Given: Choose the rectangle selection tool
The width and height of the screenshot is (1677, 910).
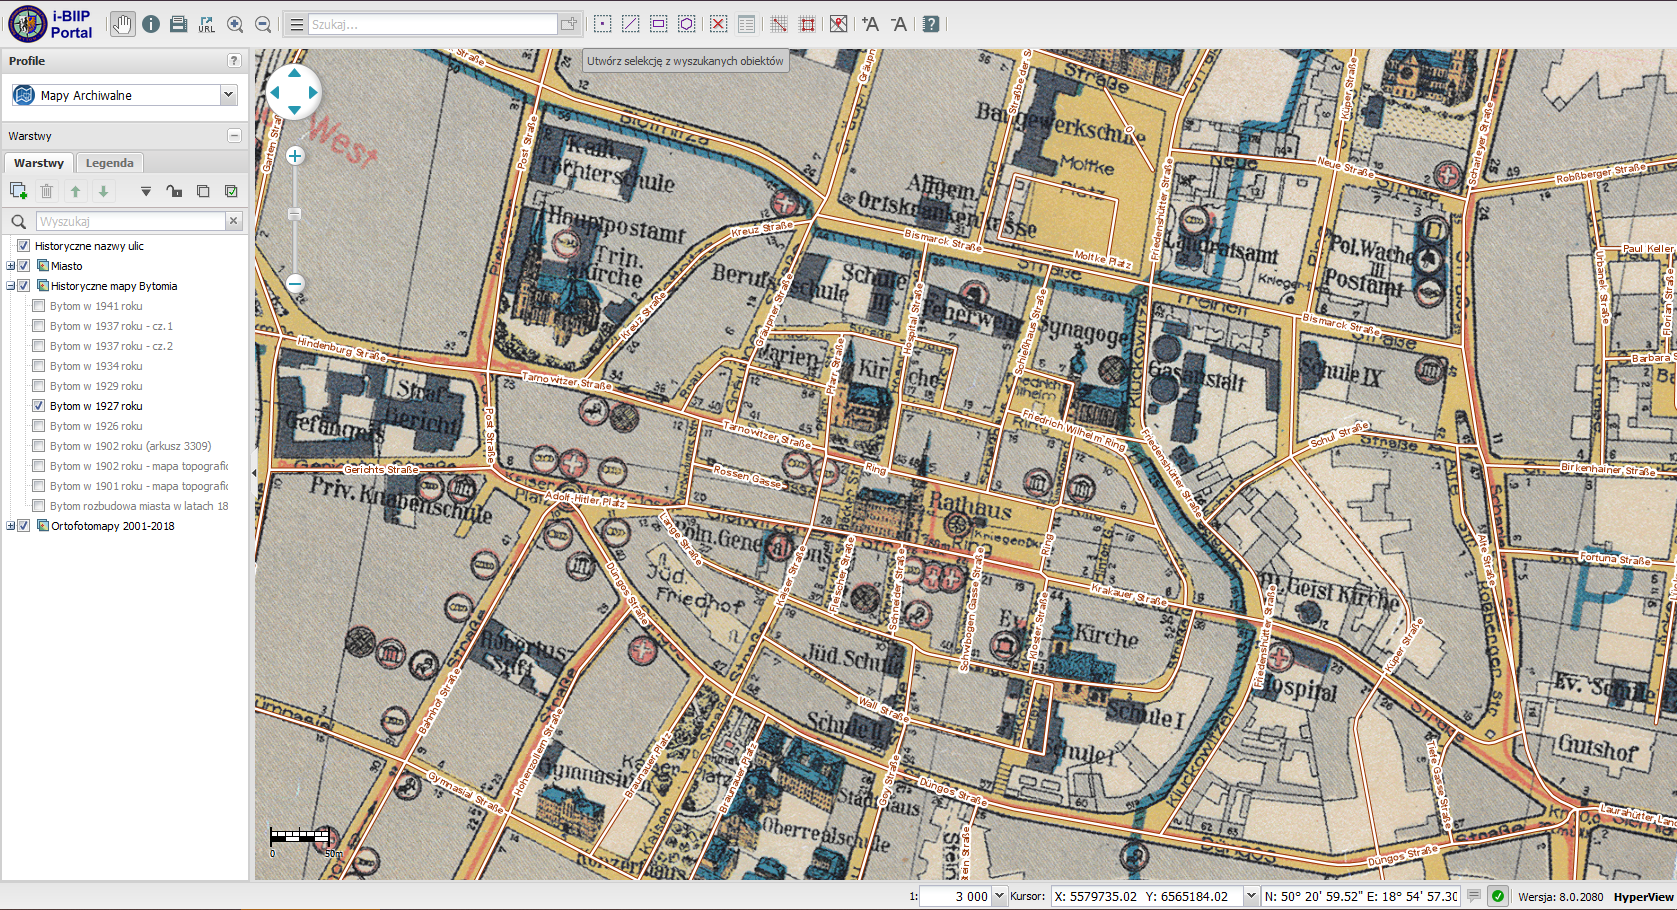Looking at the screenshot, I should tap(659, 24).
